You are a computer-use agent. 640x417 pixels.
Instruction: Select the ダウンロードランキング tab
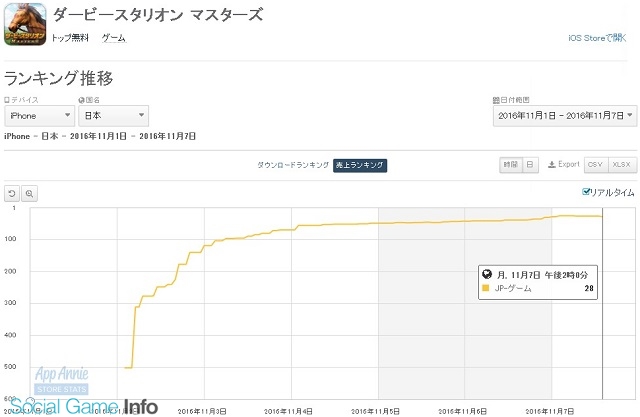(293, 165)
